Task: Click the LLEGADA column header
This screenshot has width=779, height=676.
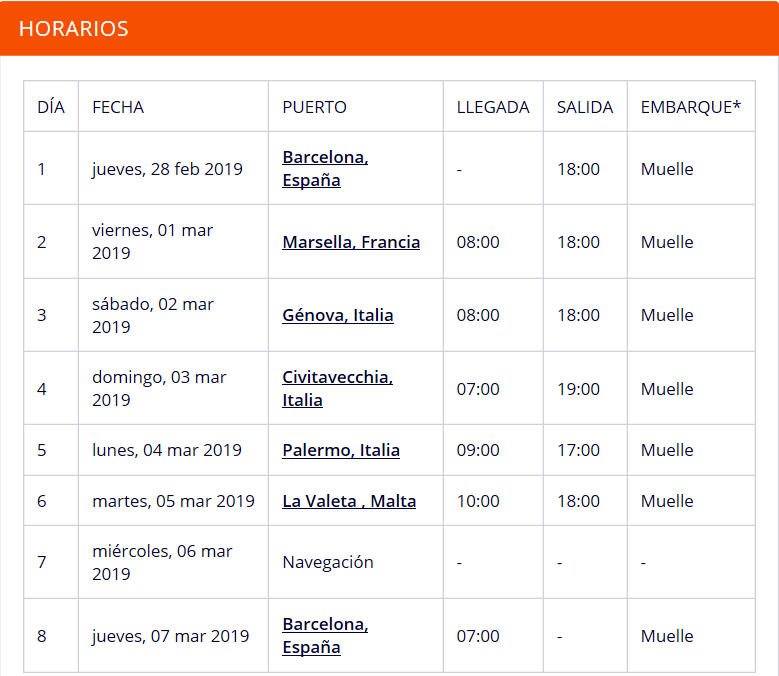Action: 493,107
